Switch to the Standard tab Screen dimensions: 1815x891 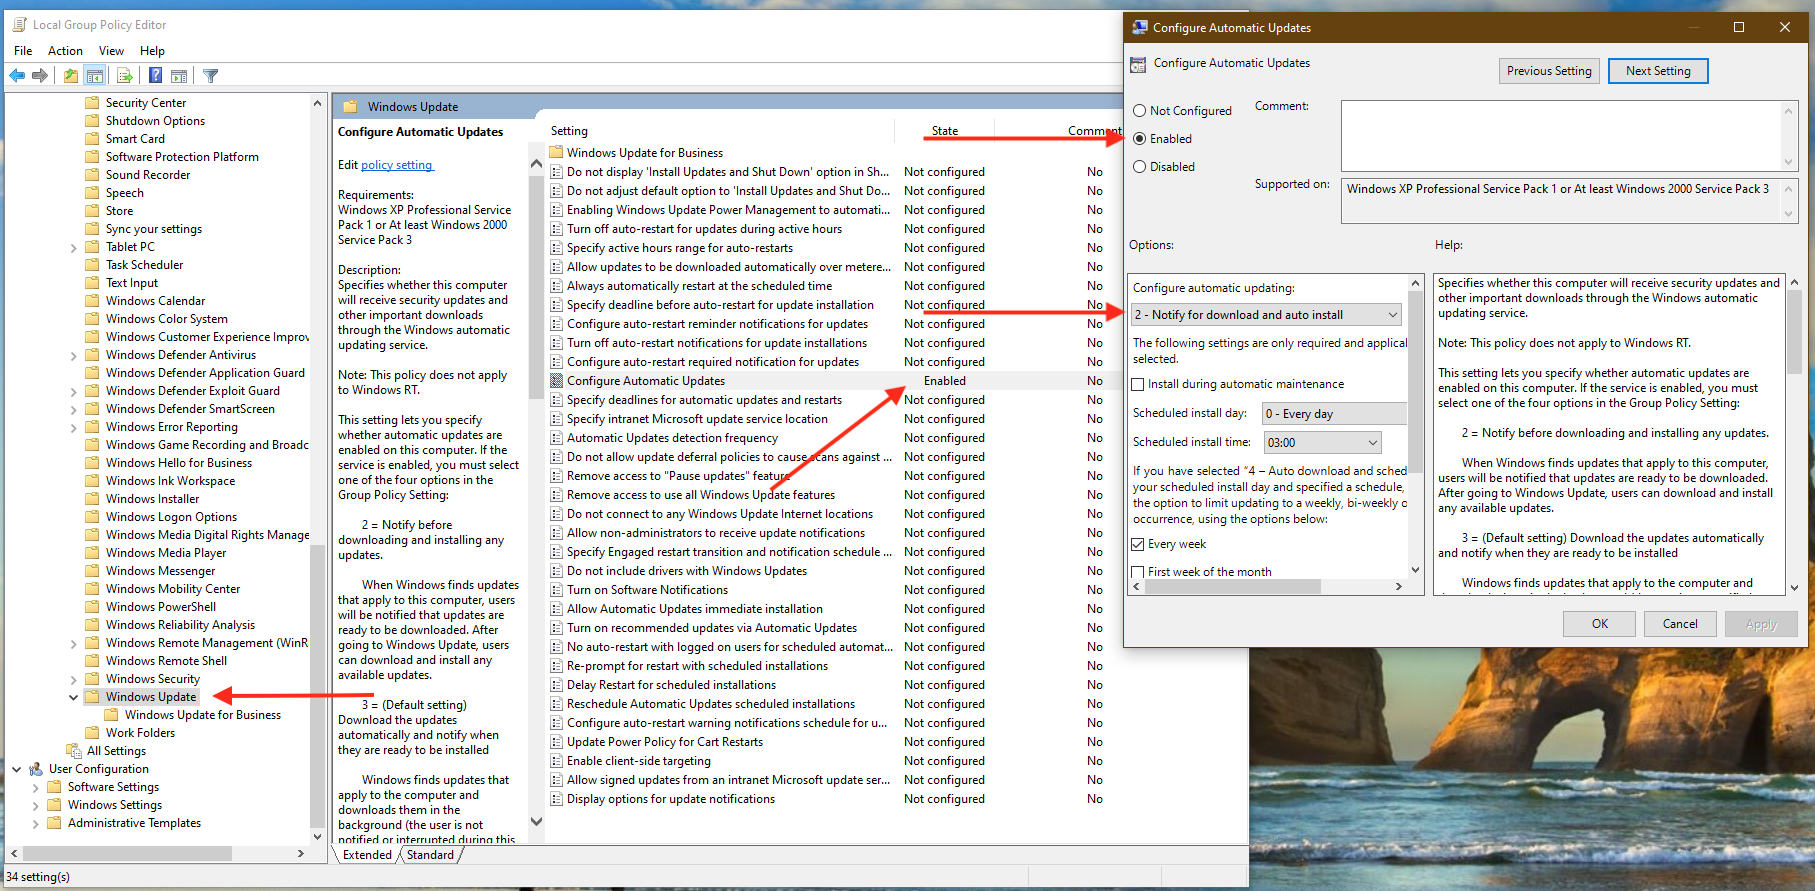click(430, 855)
